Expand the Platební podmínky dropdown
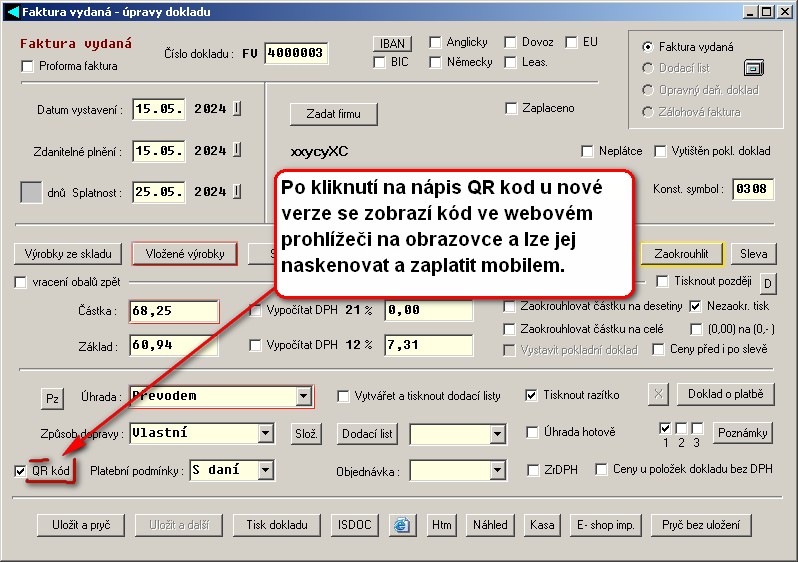 pos(264,470)
